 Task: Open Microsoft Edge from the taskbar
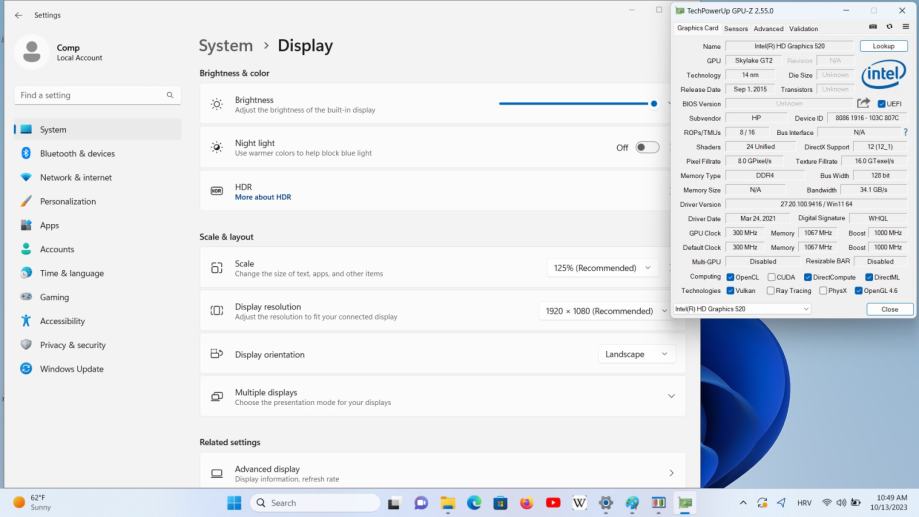474,503
